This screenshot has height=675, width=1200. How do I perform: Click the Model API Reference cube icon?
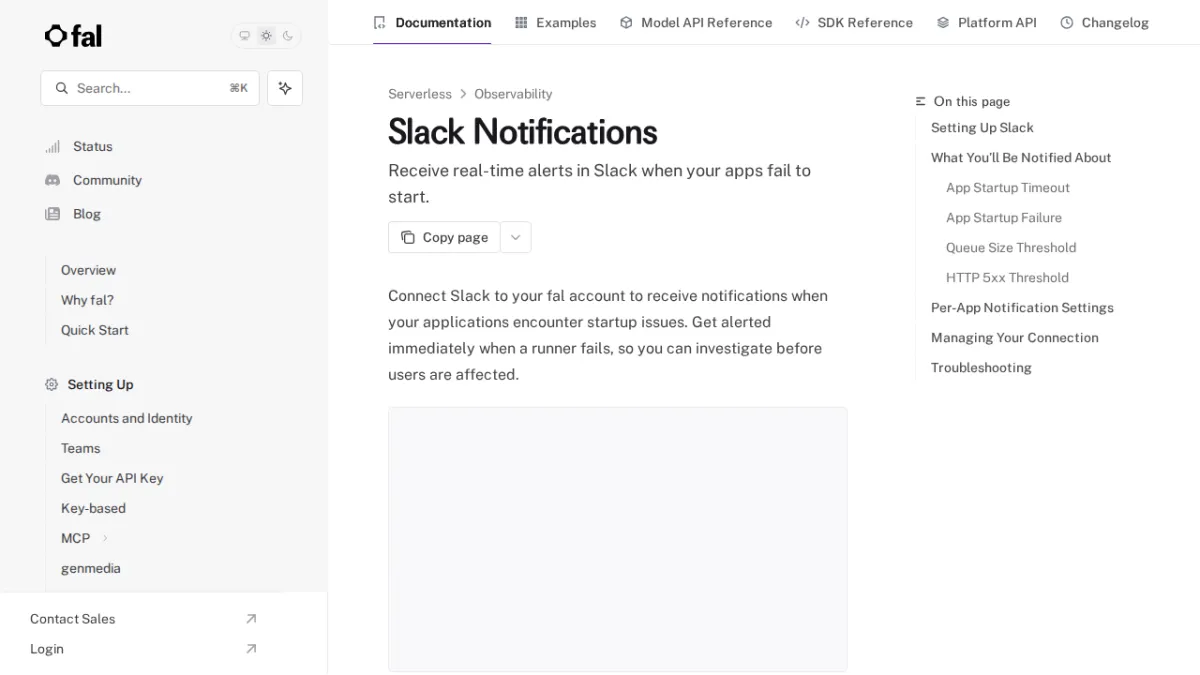626,22
